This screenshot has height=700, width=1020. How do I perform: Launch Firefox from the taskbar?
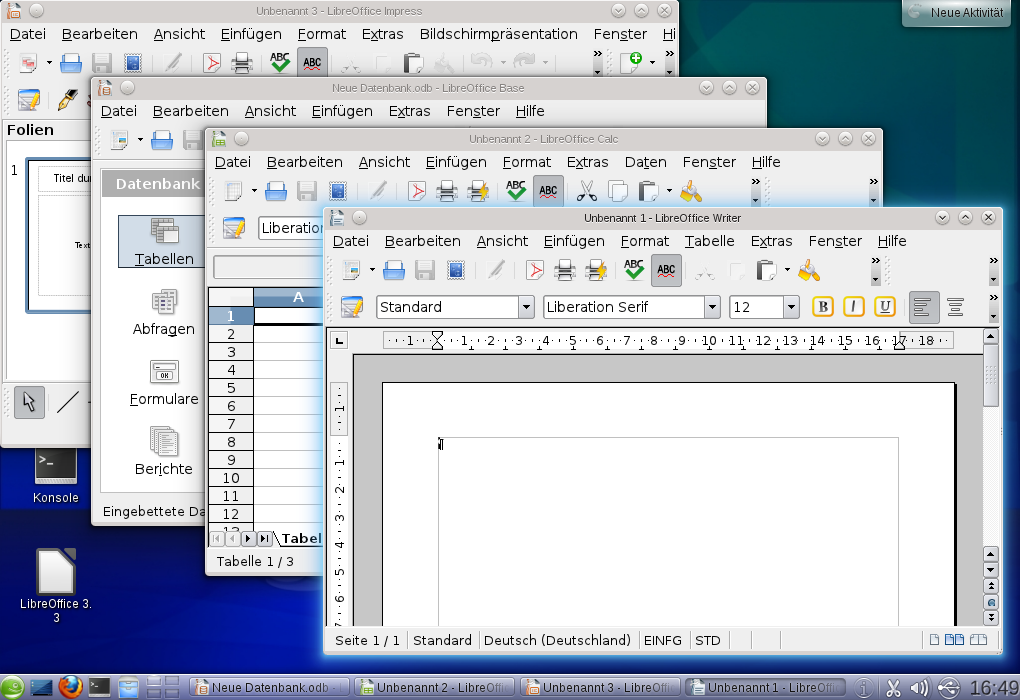[x=70, y=687]
